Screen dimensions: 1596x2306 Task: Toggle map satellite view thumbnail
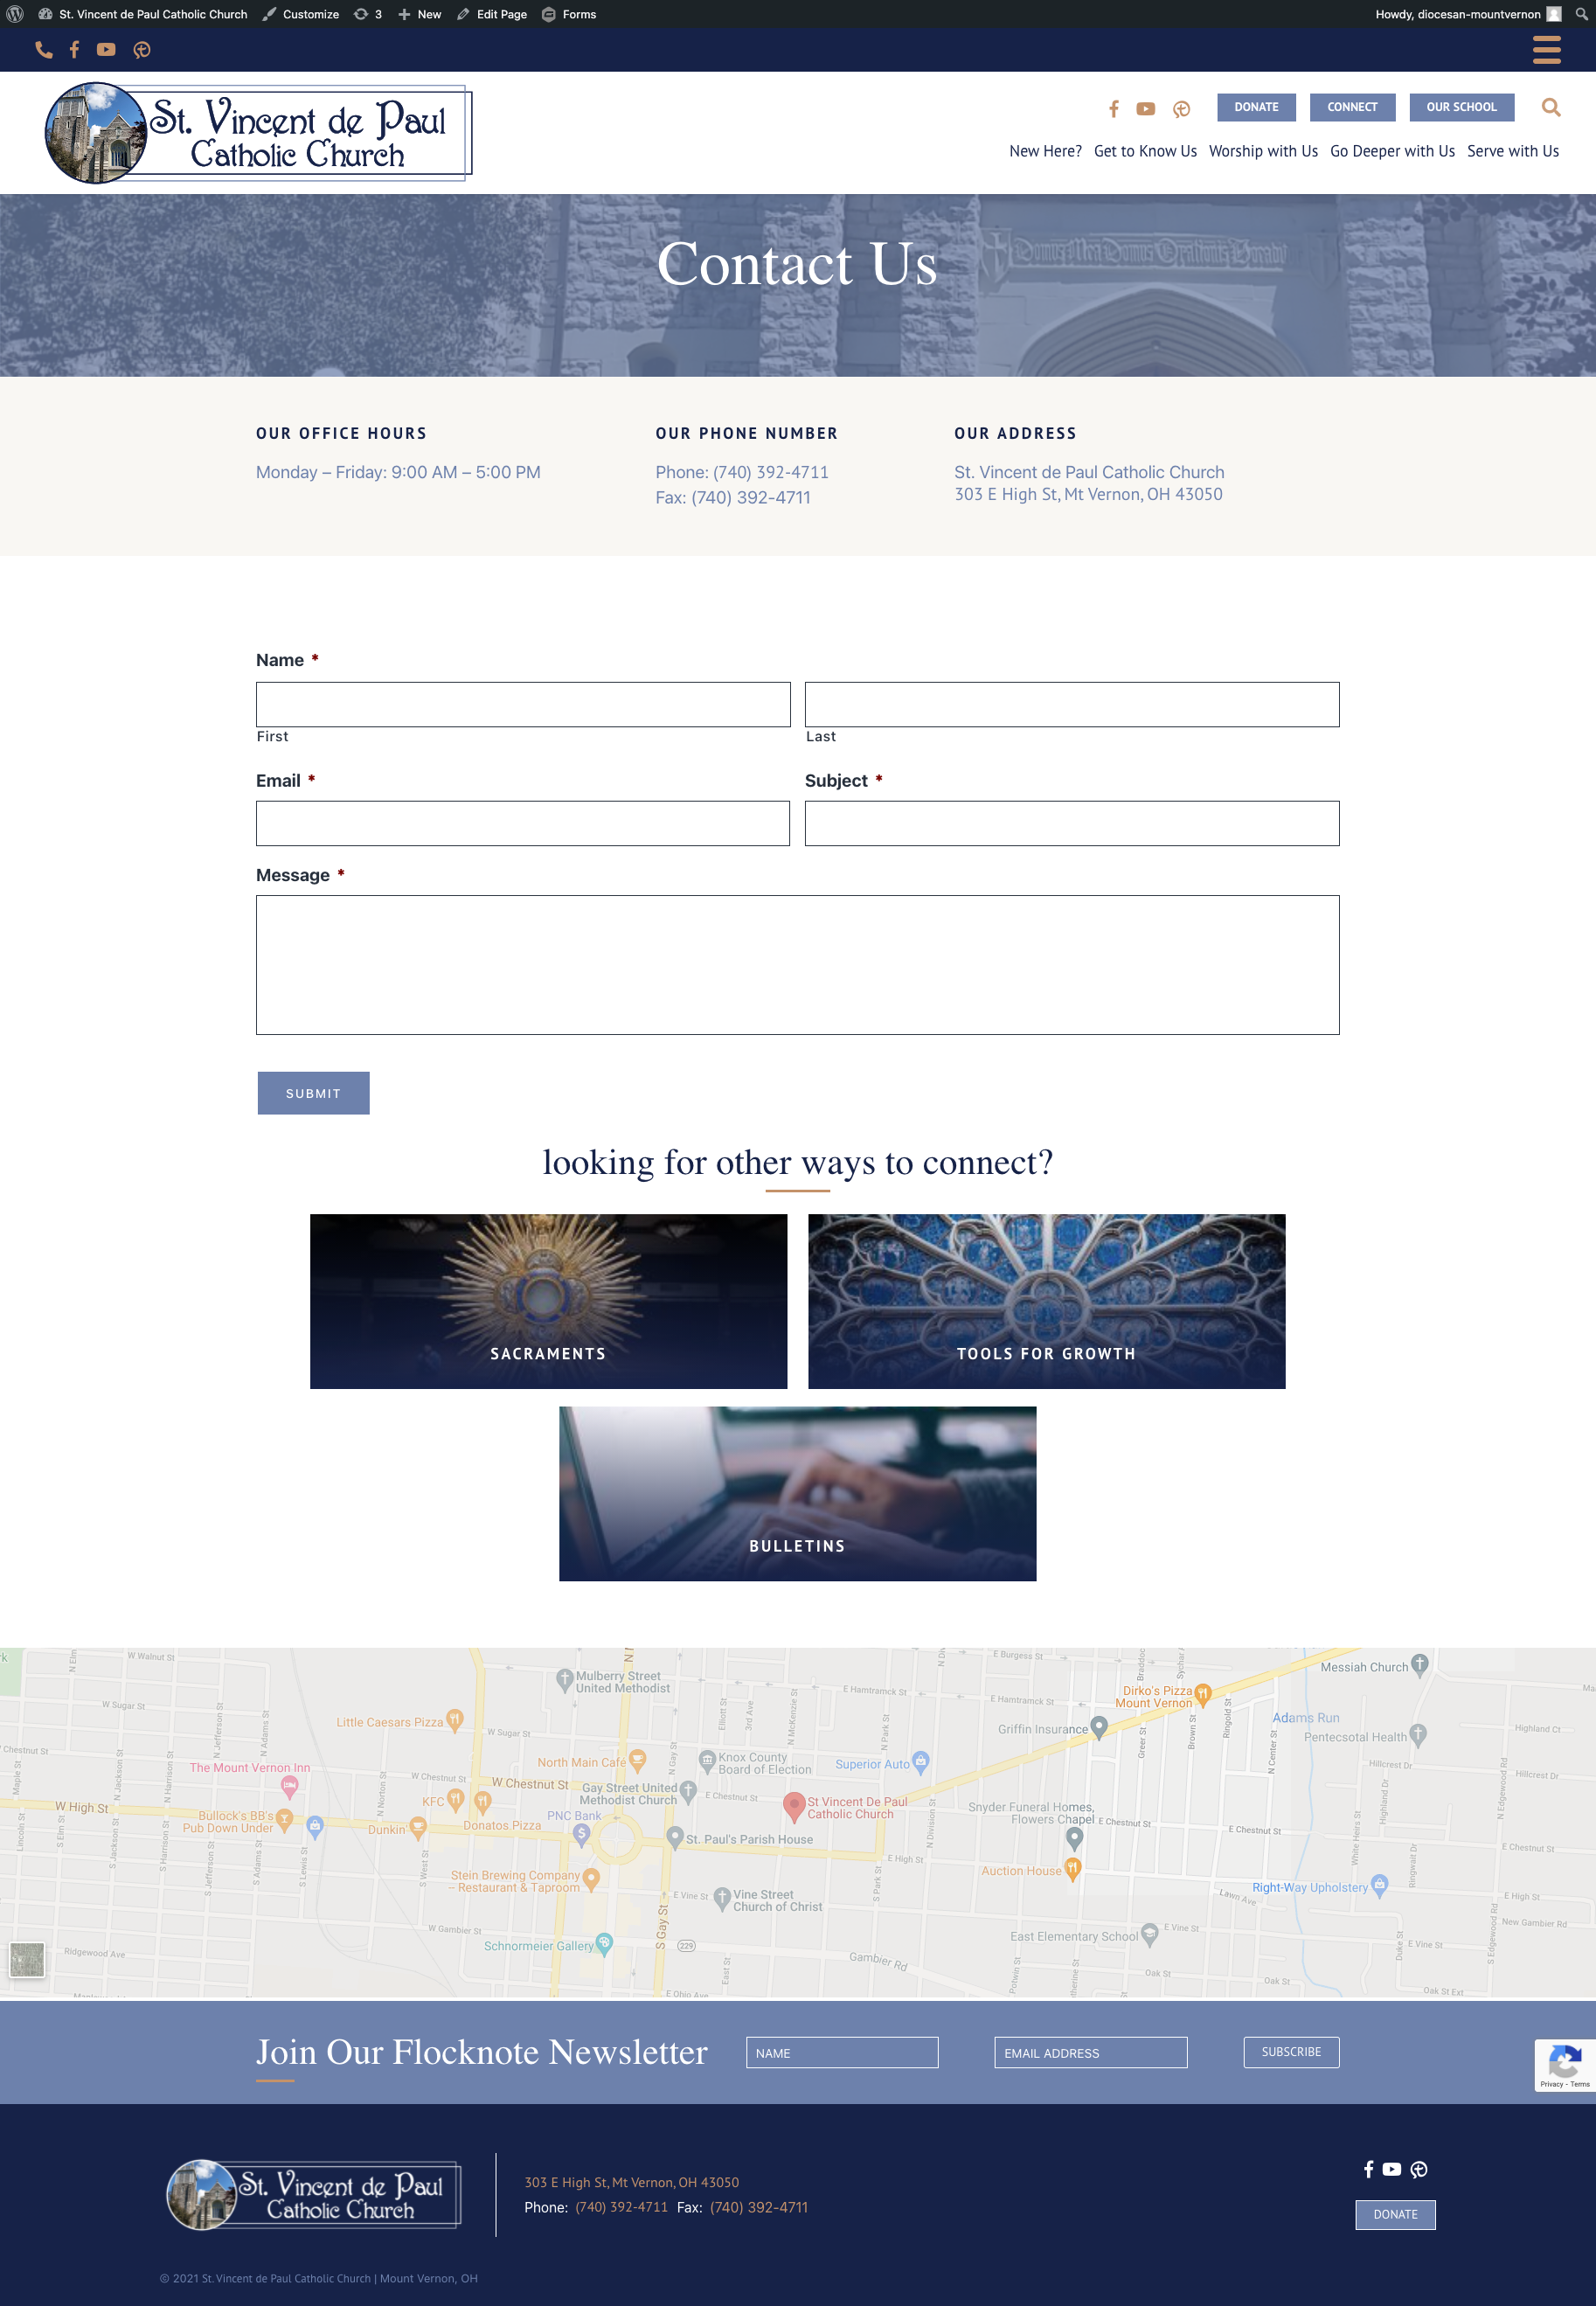[x=27, y=1959]
